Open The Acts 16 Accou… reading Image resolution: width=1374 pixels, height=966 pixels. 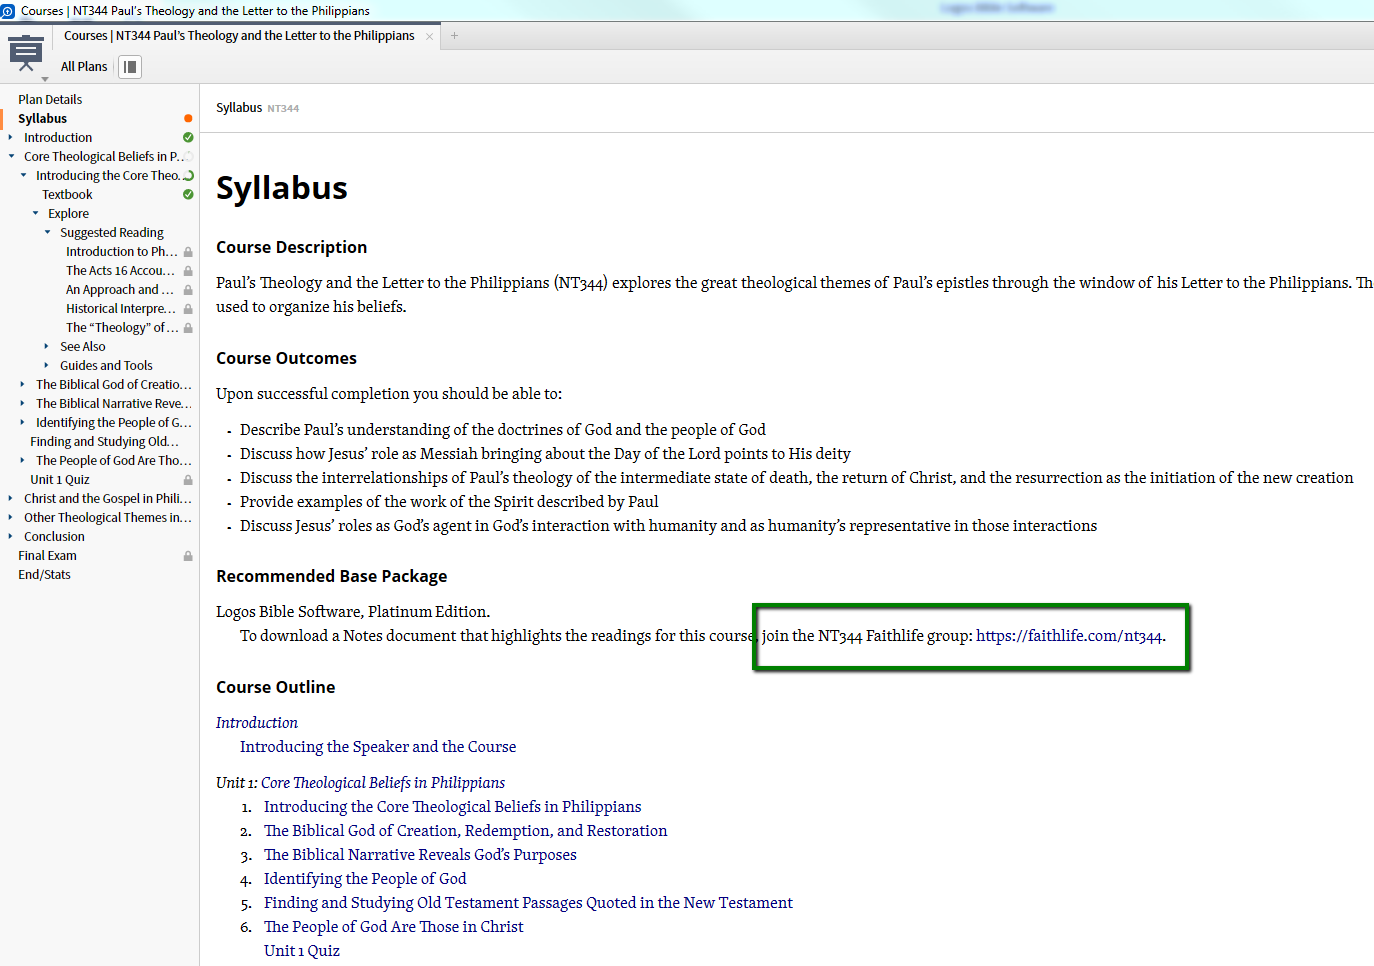point(120,271)
